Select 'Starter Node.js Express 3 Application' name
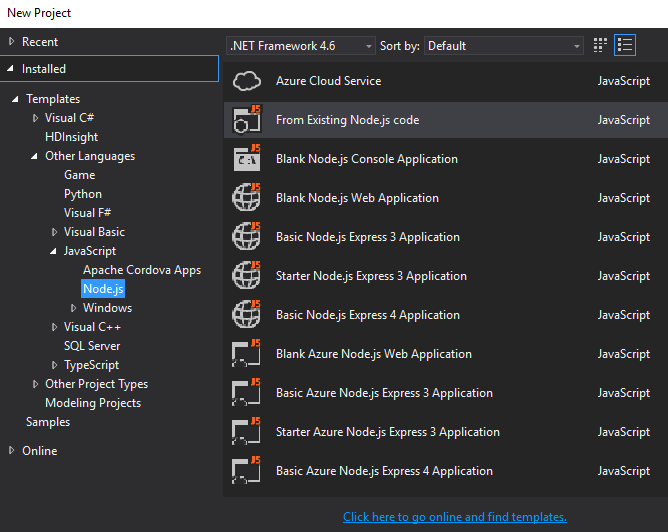The height and width of the screenshot is (532, 668). click(371, 276)
